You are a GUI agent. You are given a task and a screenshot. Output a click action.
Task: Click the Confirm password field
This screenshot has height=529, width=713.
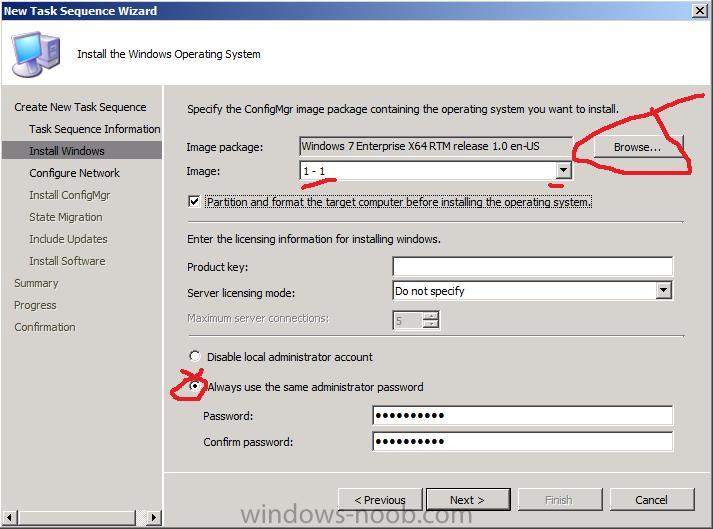tap(522, 441)
